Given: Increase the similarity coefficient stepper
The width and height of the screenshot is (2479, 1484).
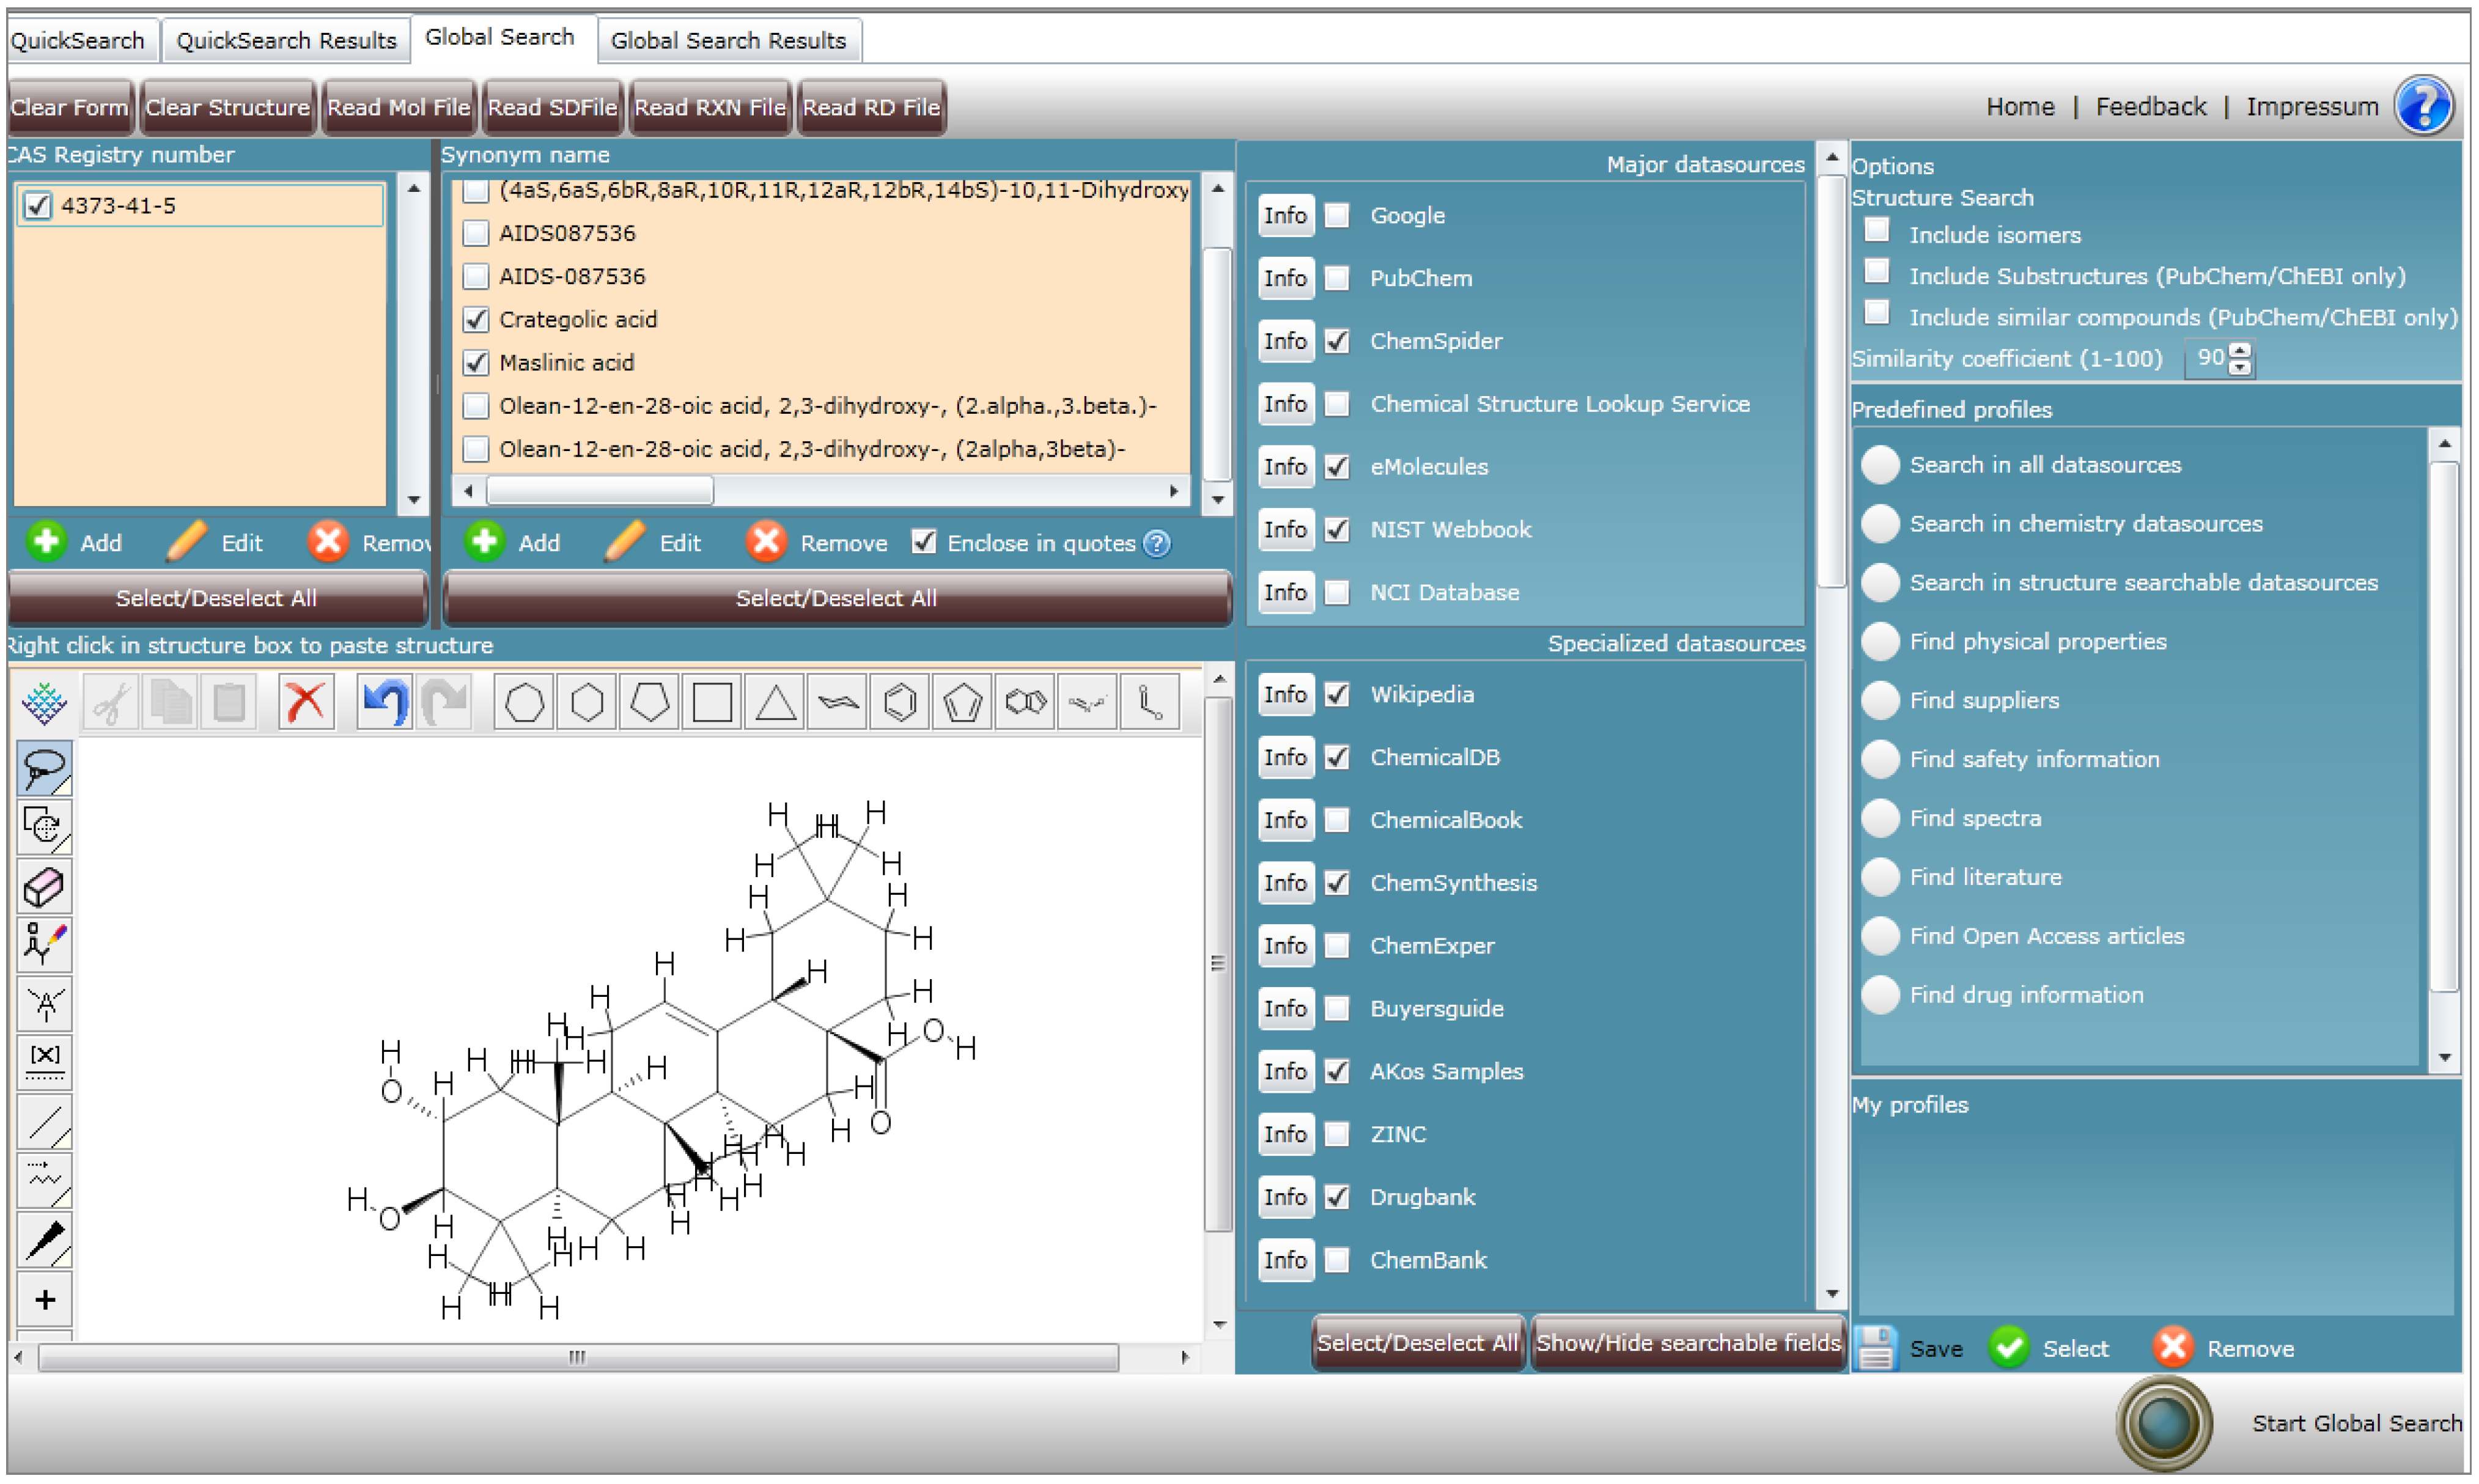Looking at the screenshot, I should click(x=2241, y=350).
